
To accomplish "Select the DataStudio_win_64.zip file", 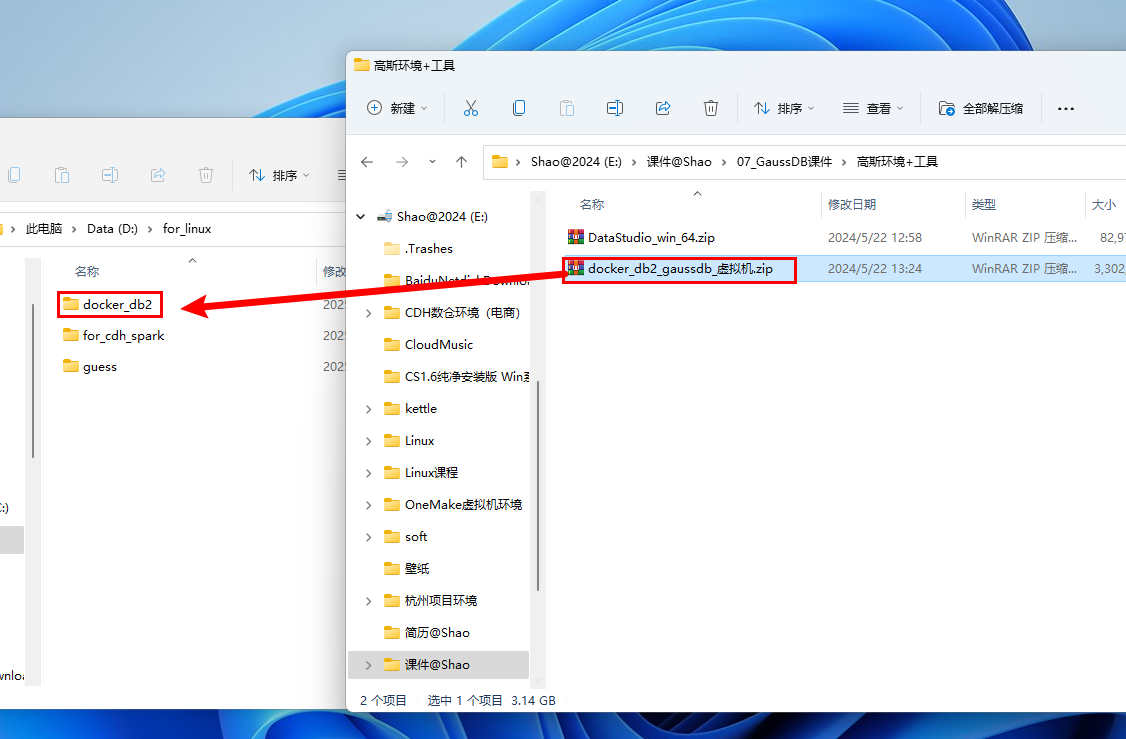I will [x=650, y=238].
